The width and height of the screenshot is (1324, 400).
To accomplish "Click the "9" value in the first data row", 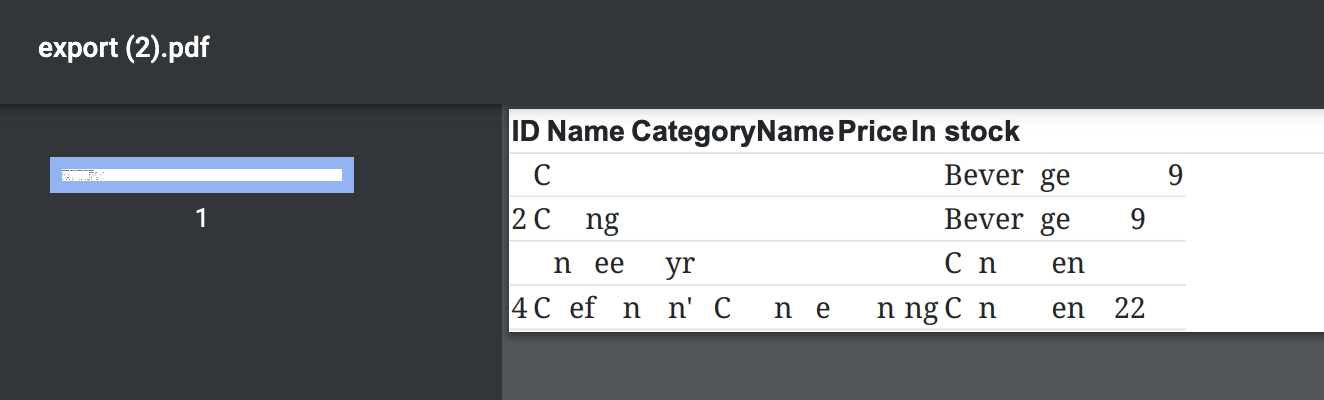I will click(1175, 176).
